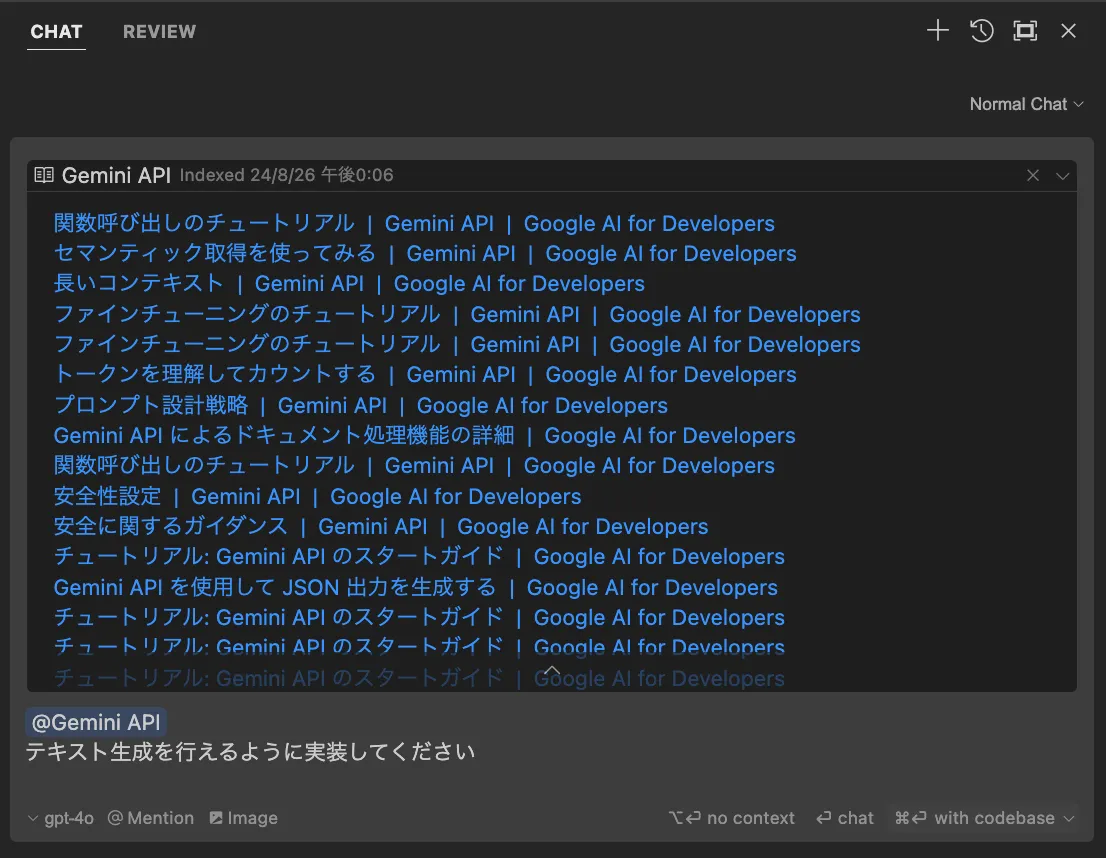This screenshot has height=858, width=1106.
Task: Send with no context option
Action: [x=731, y=818]
